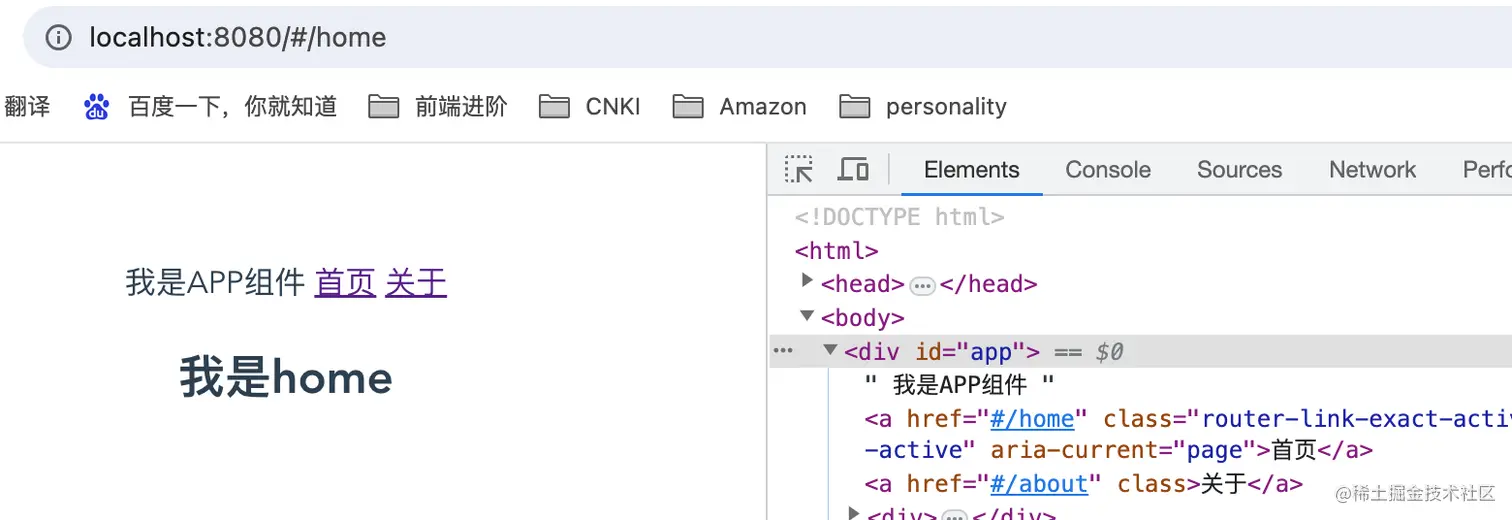Click the ellipsis badge inside the head tag
Image resolution: width=1512 pixels, height=520 pixels.
[922, 287]
